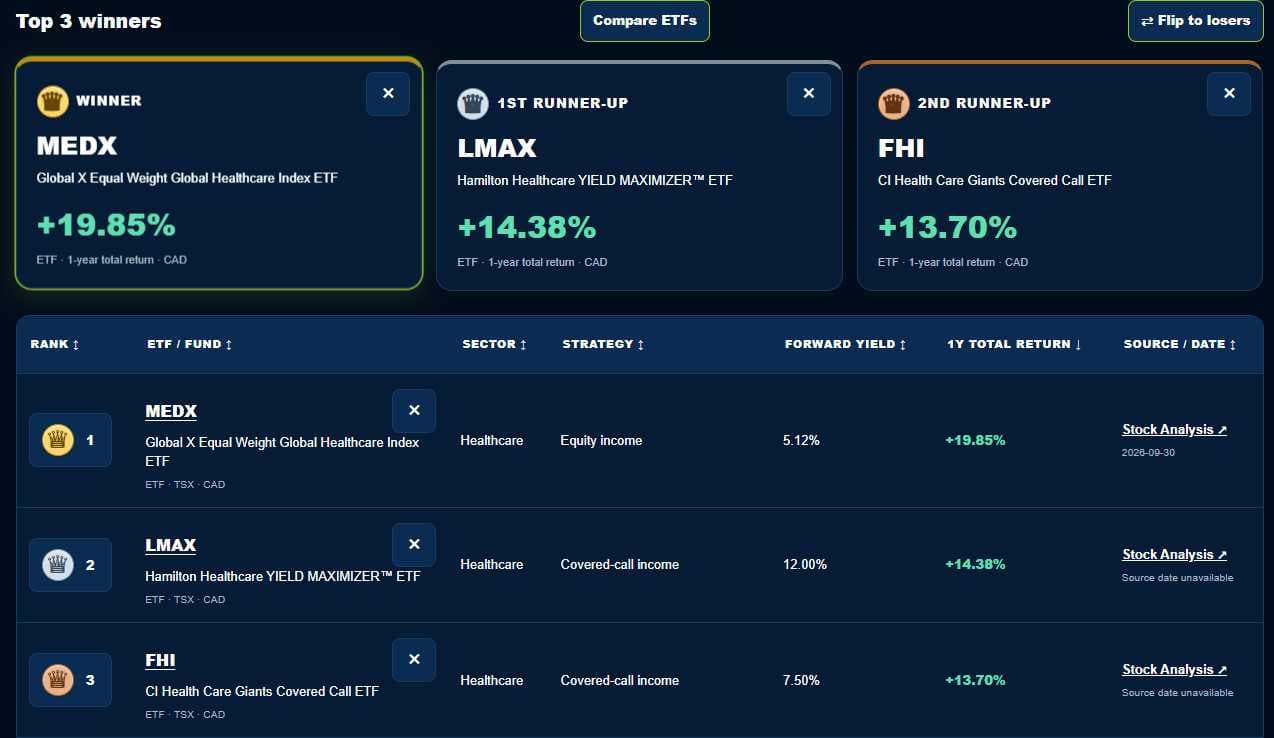Sort by 1Y Total Return header
Viewport: 1274px width, 738px height.
pyautogui.click(x=1015, y=344)
